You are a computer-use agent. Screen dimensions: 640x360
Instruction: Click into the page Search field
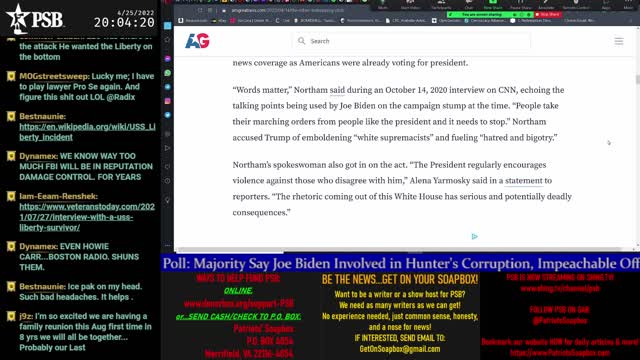coord(412,41)
